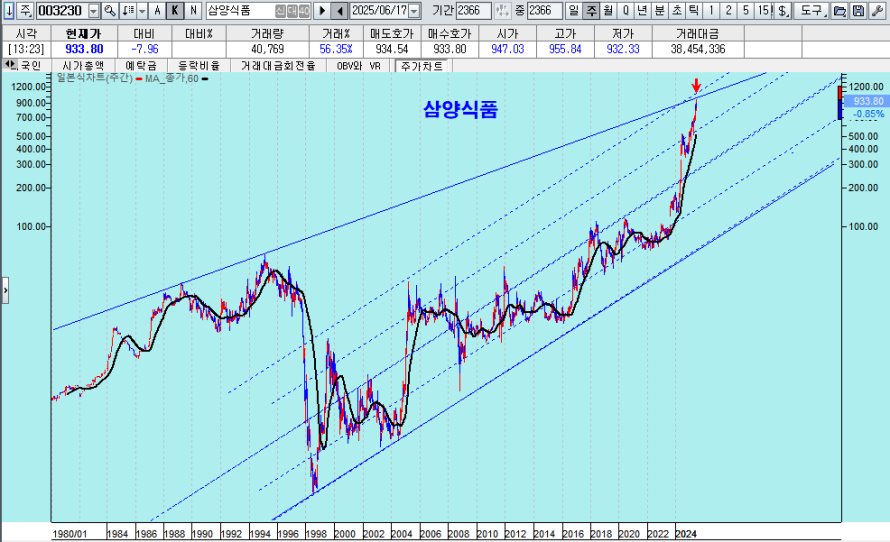Click the -0.85% change label on axis
The height and width of the screenshot is (542, 890).
(869, 114)
